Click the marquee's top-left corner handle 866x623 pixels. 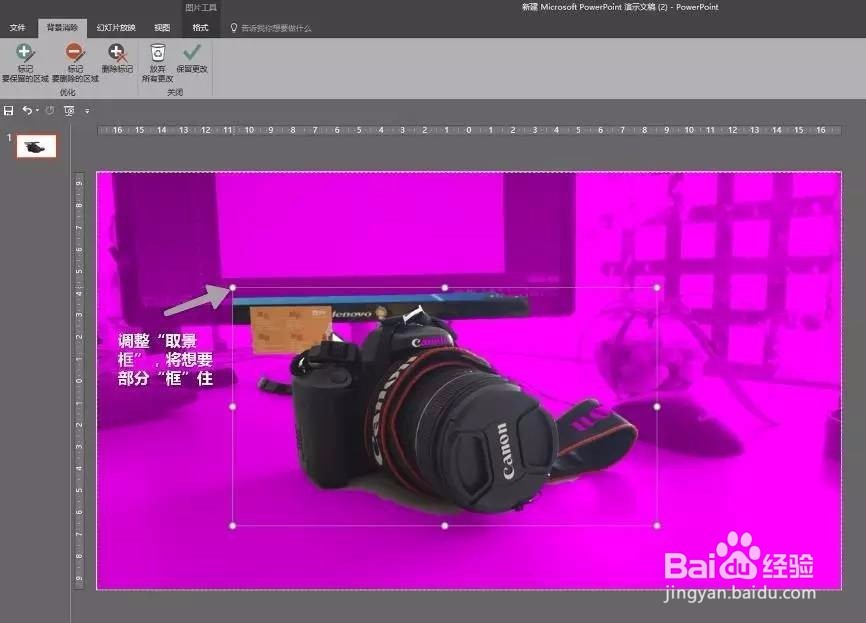pos(233,287)
